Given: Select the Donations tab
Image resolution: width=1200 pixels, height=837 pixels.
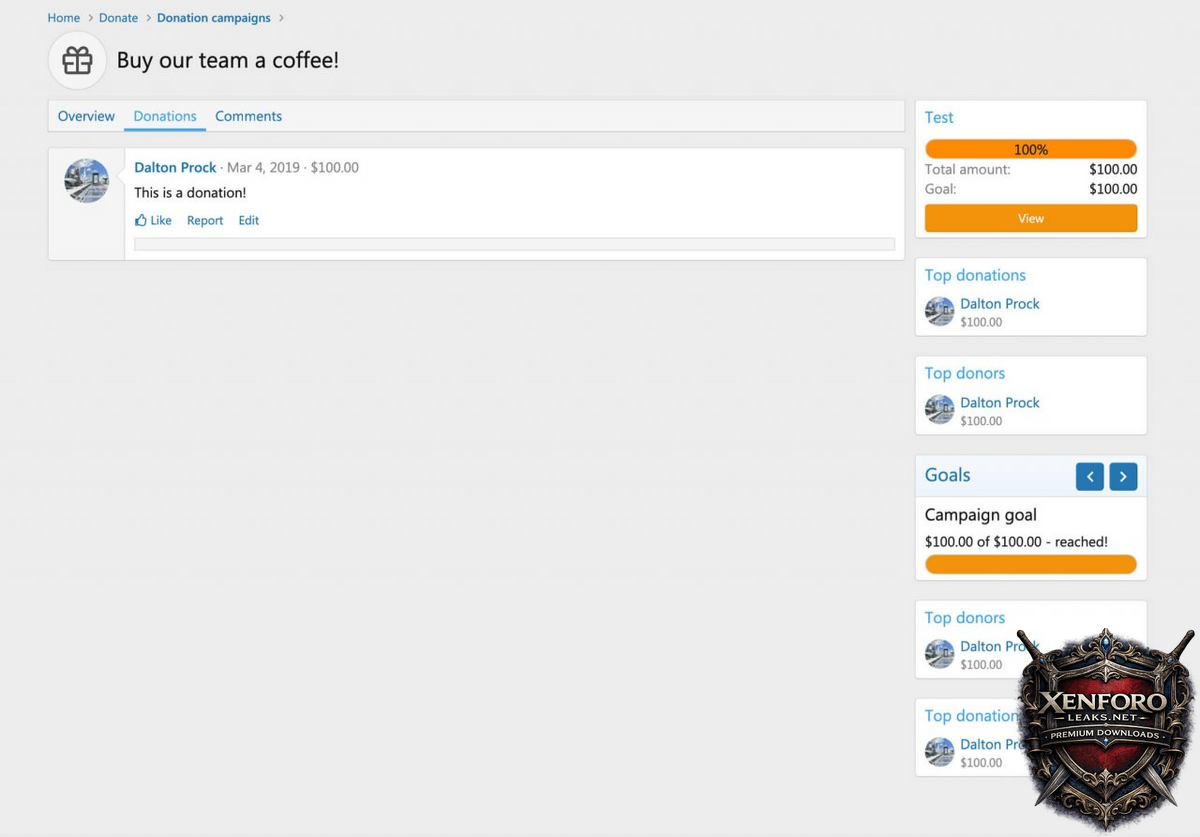Looking at the screenshot, I should coord(165,116).
